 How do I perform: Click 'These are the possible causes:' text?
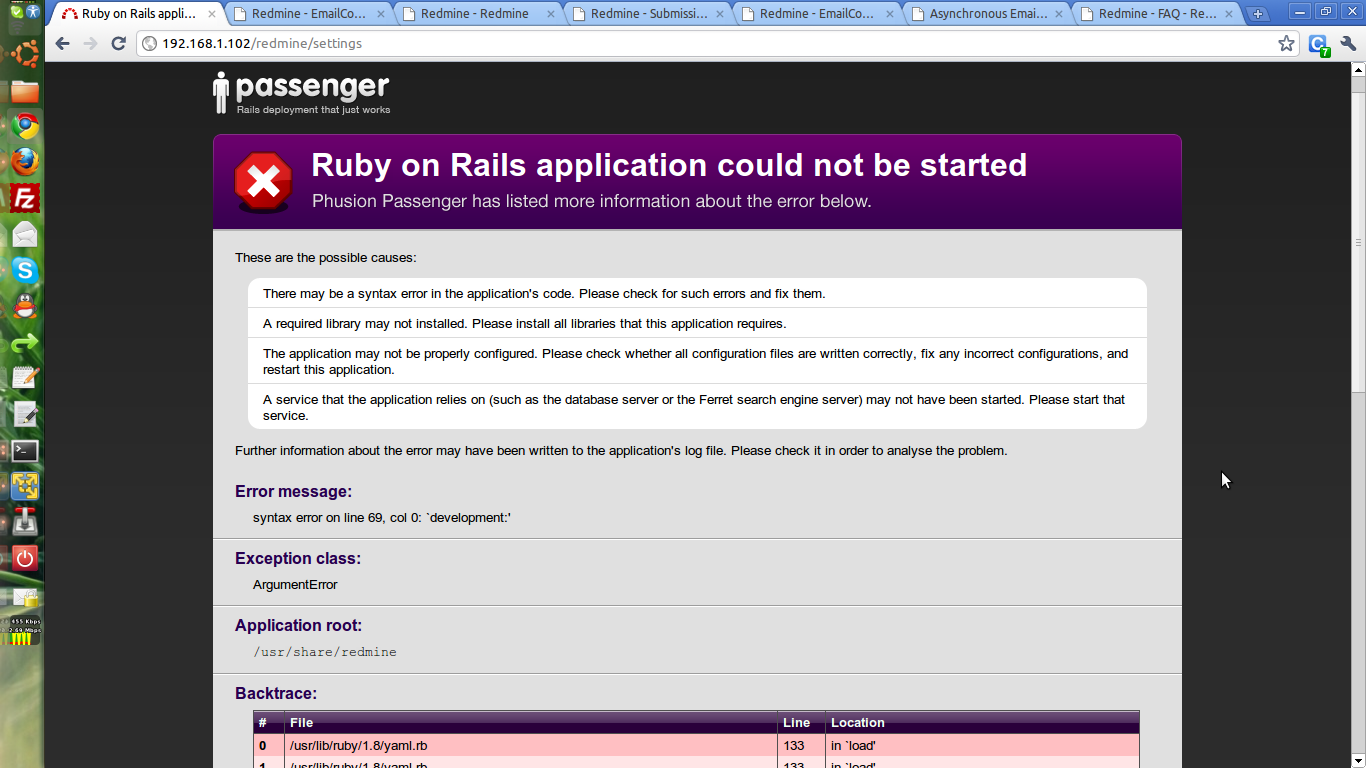(326, 258)
